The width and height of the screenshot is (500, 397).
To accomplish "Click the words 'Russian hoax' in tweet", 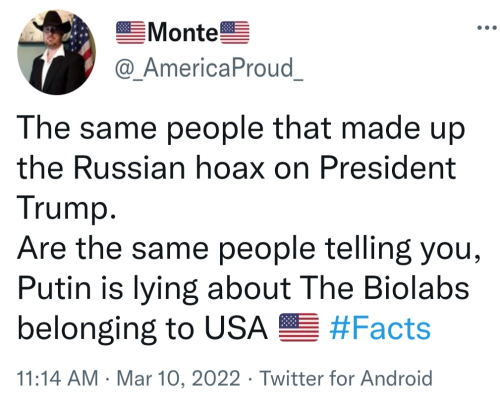I will click(x=169, y=167).
